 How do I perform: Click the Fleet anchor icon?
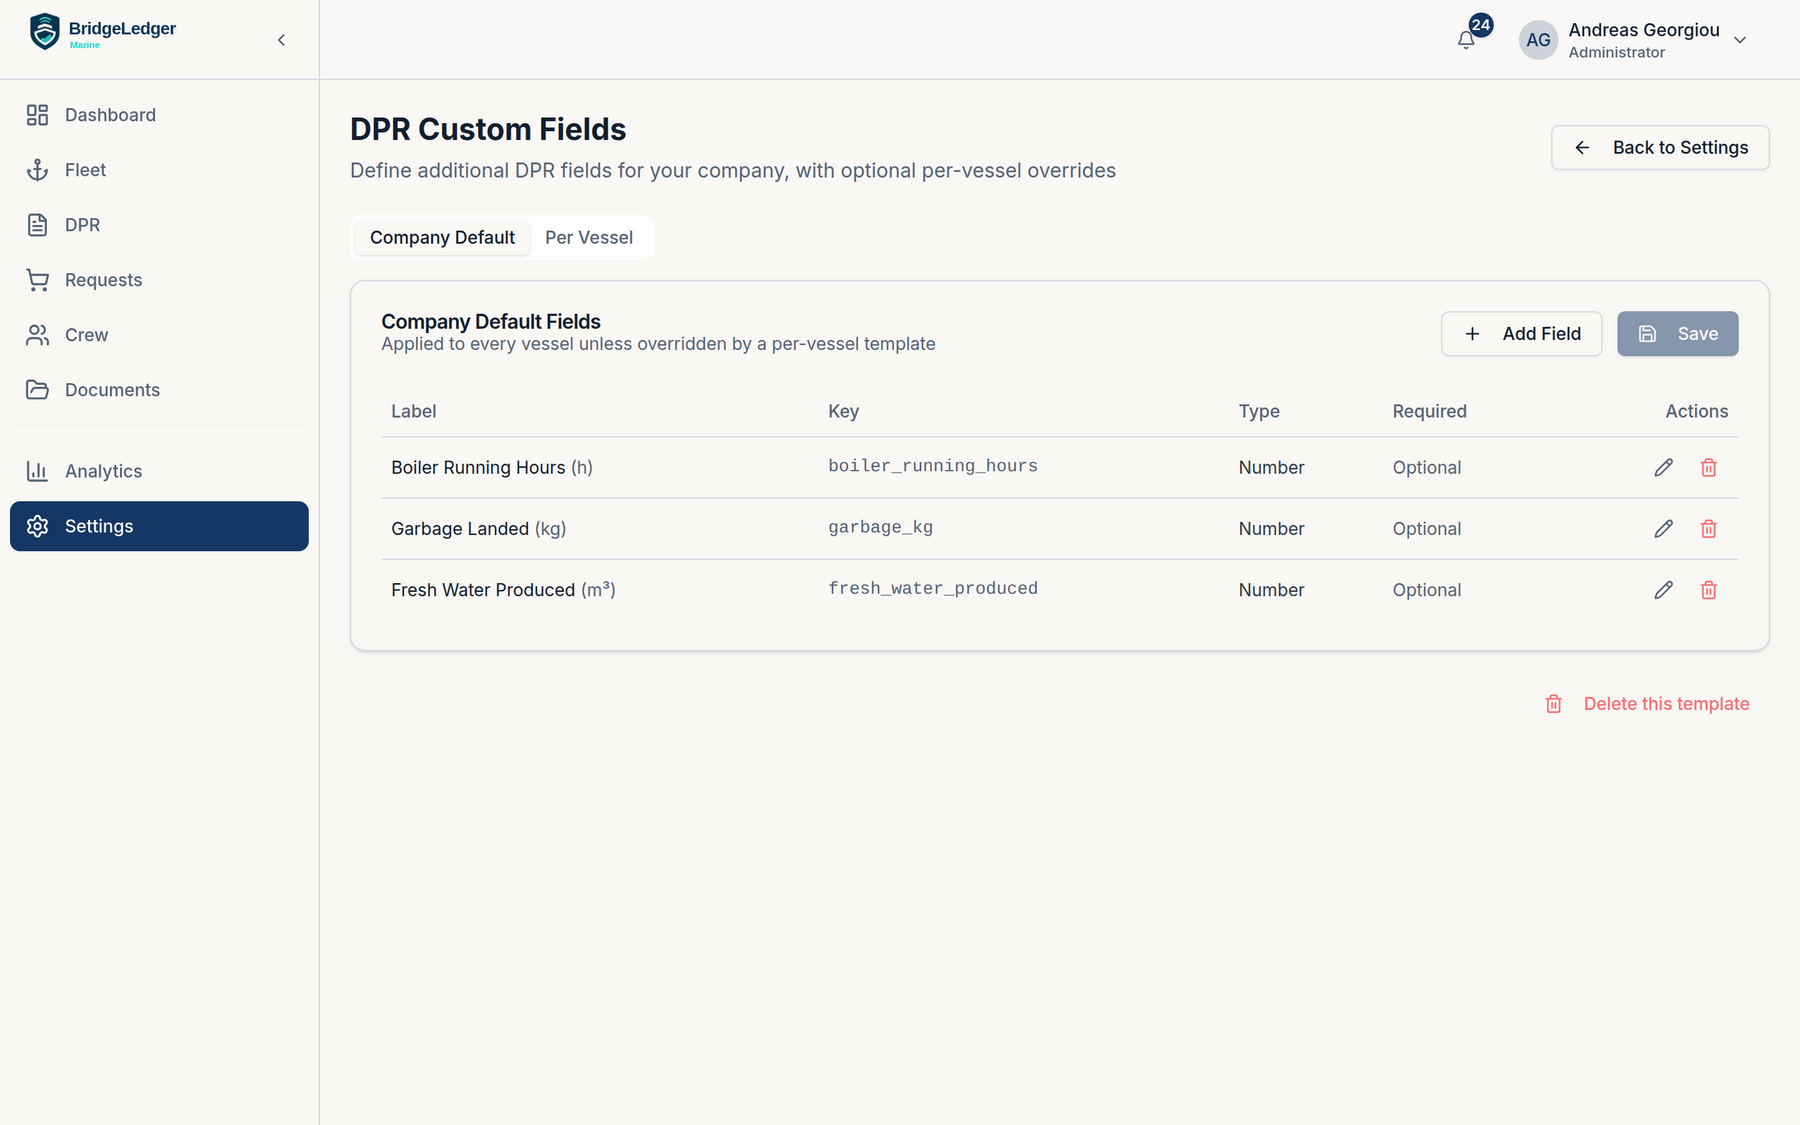[x=37, y=170]
